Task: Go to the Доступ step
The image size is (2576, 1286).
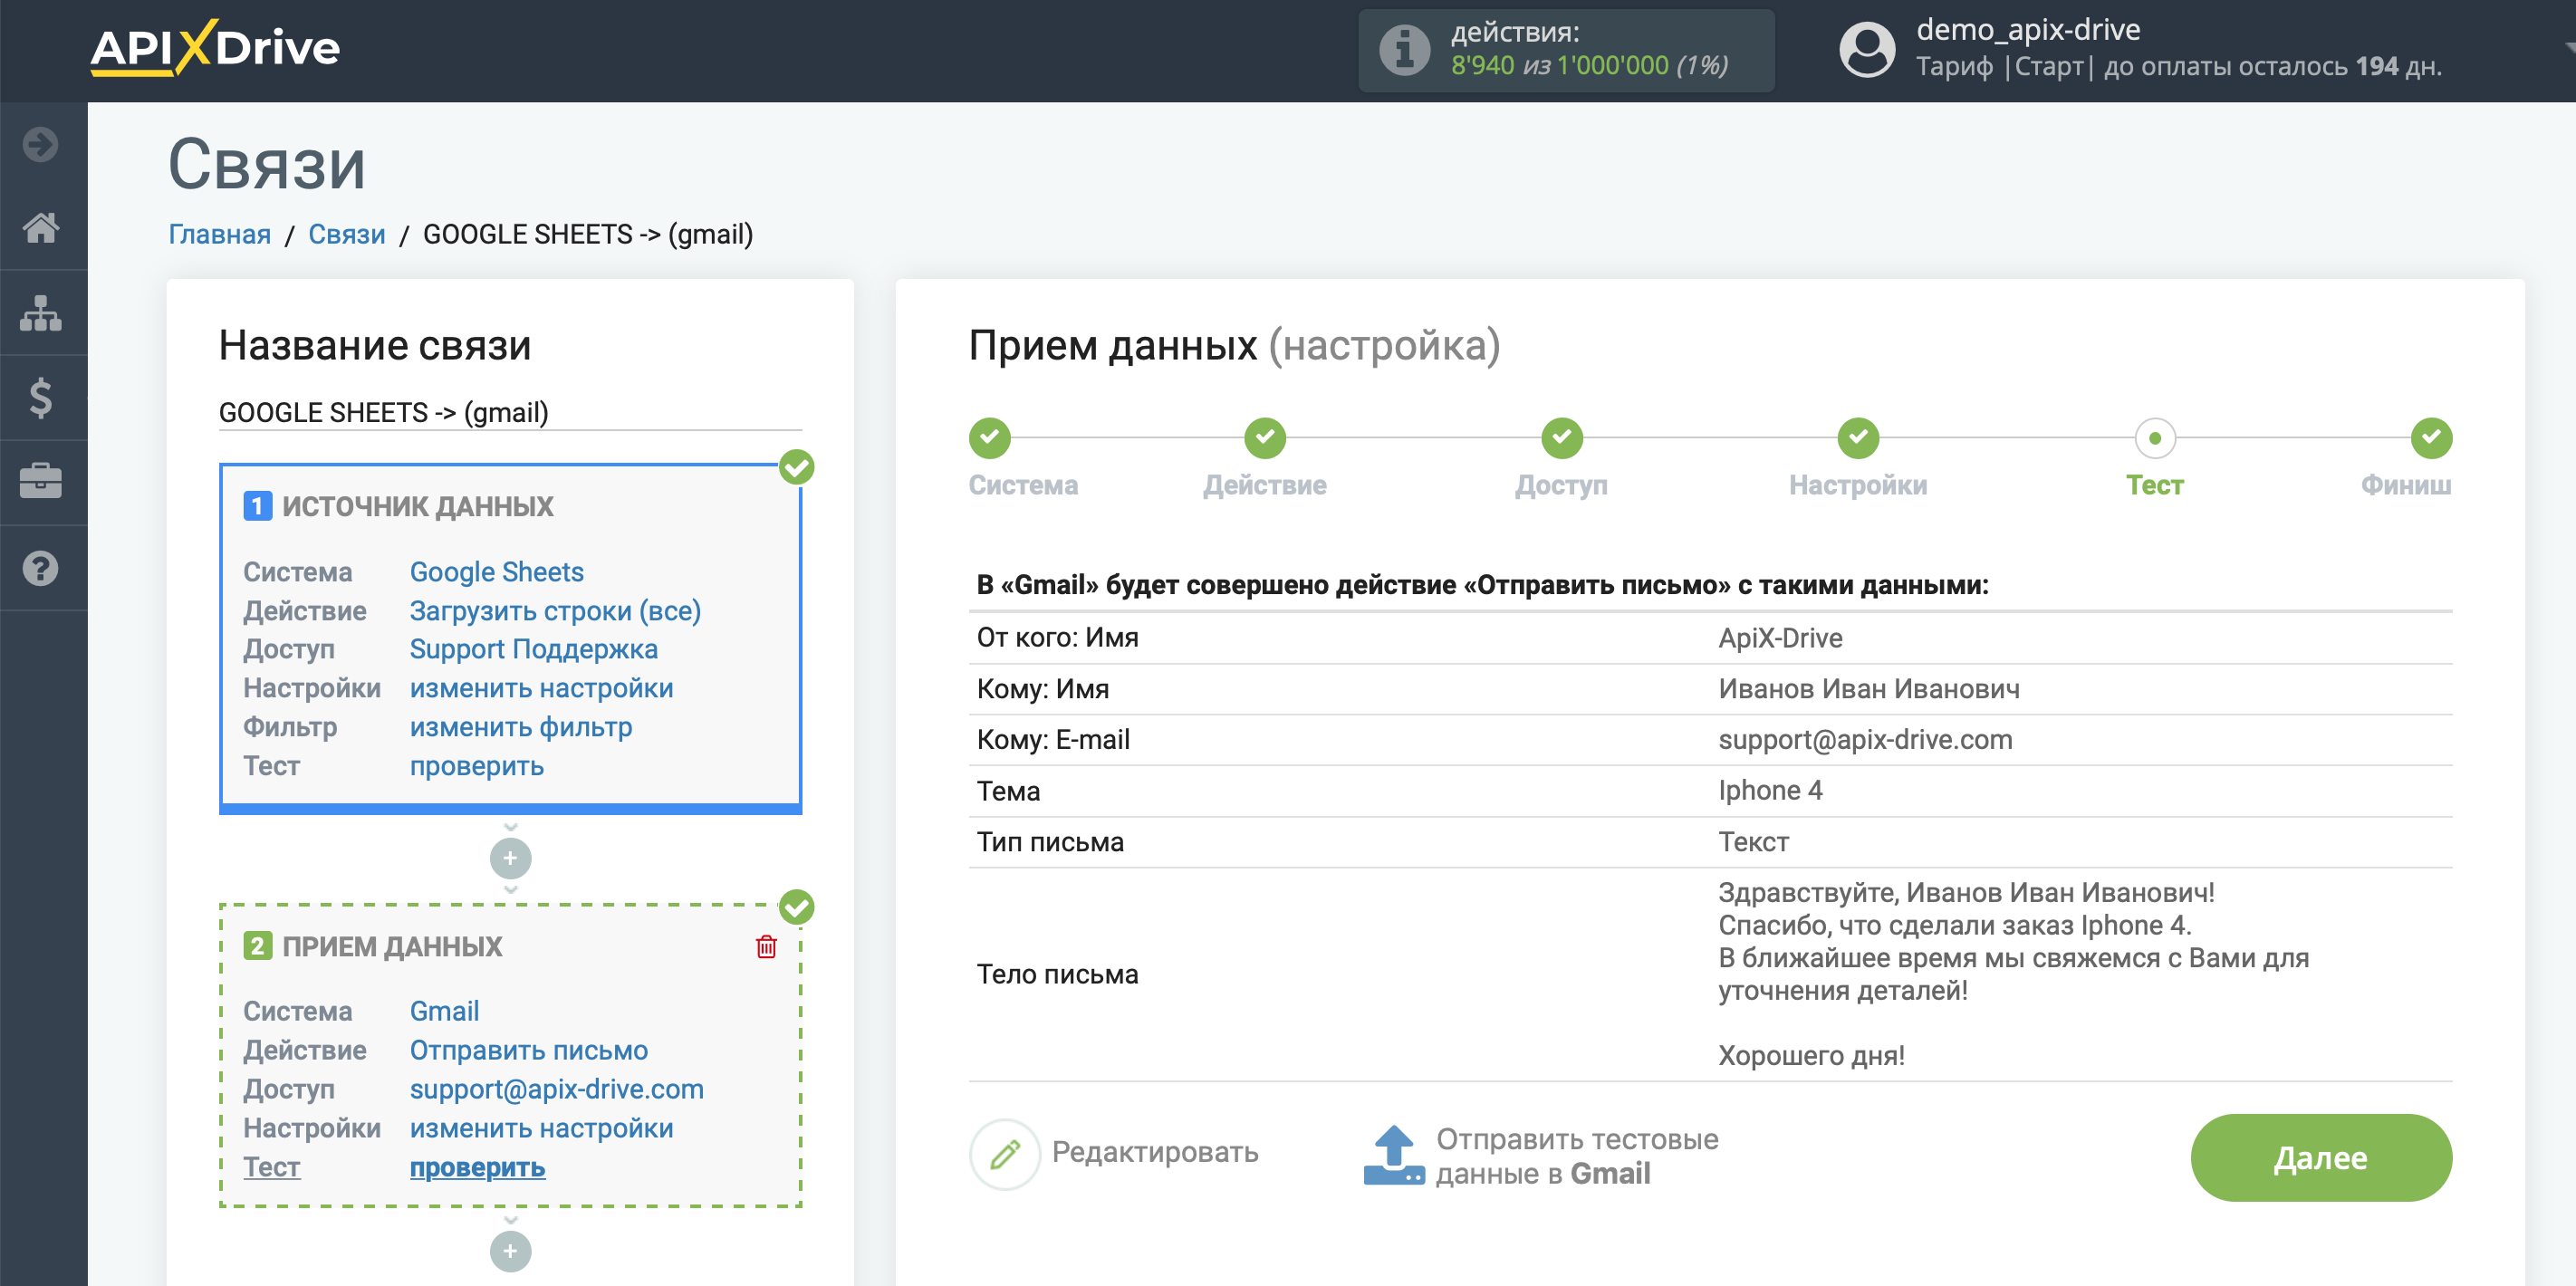Action: click(x=1561, y=437)
